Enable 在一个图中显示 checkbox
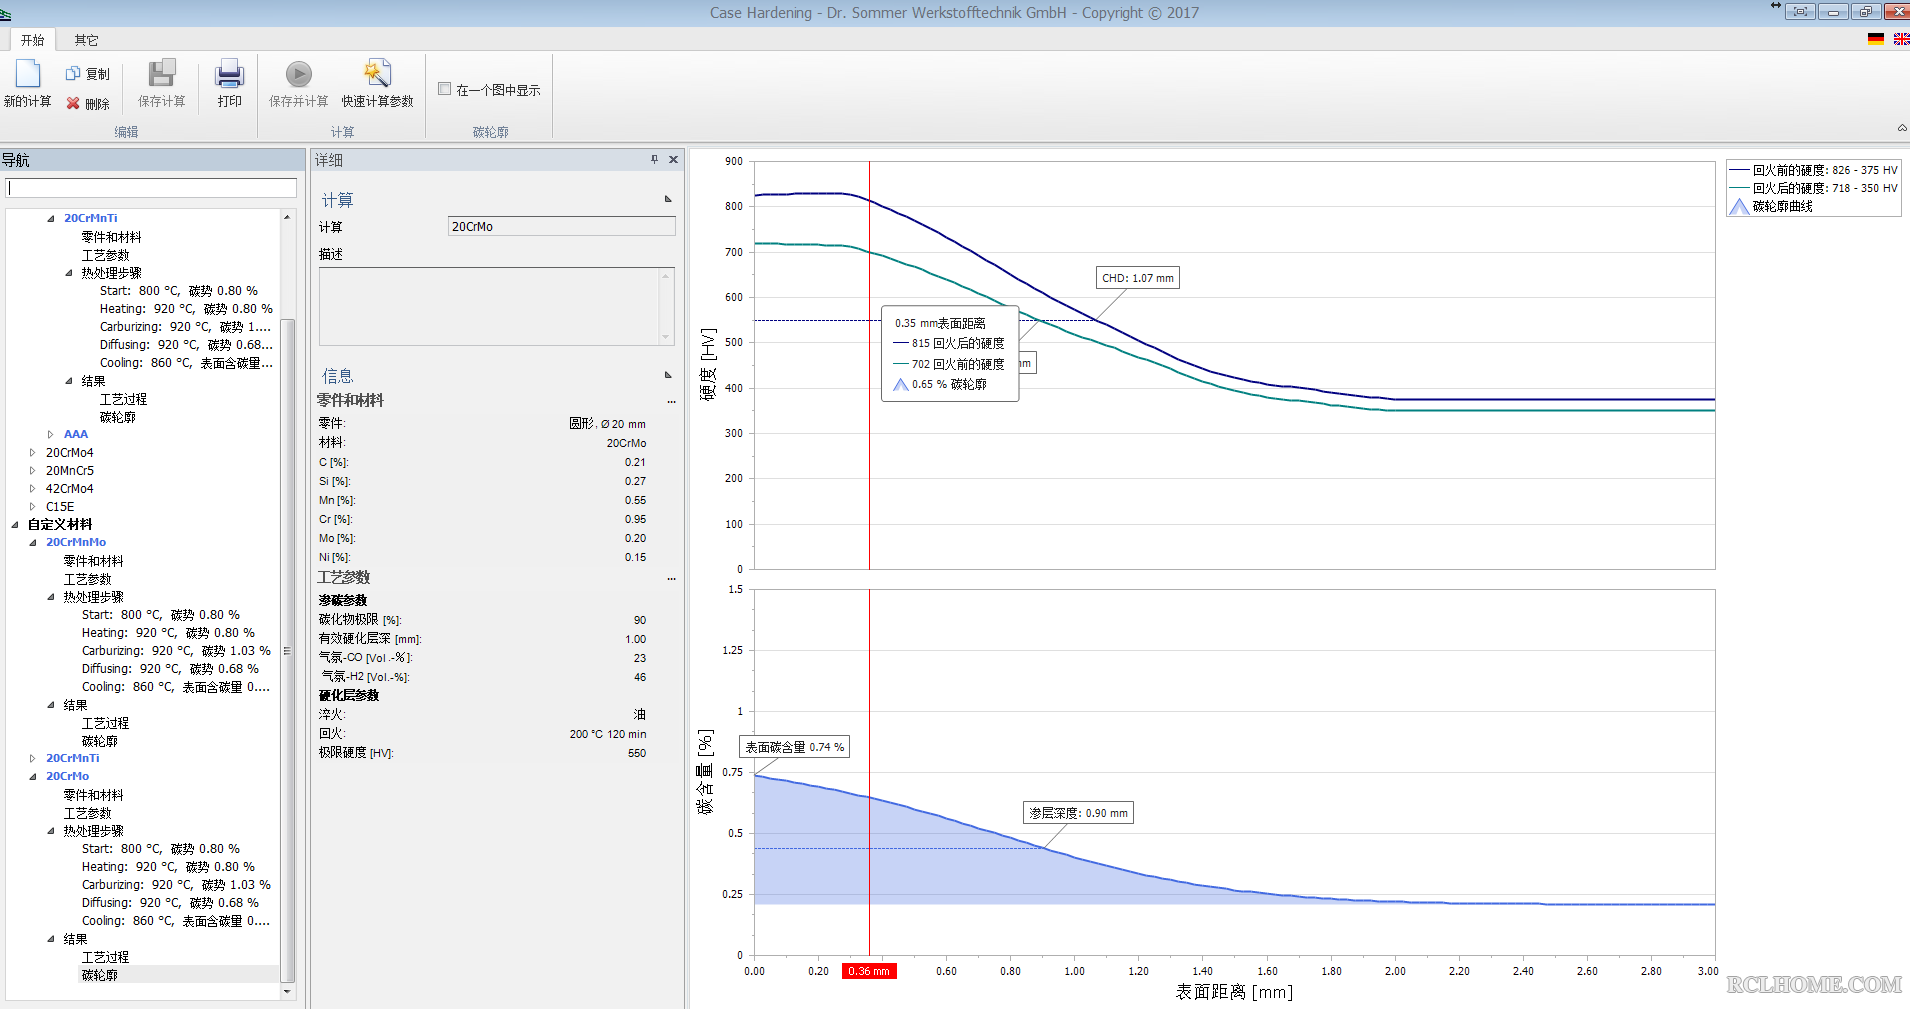The width and height of the screenshot is (1910, 1009). pos(445,89)
